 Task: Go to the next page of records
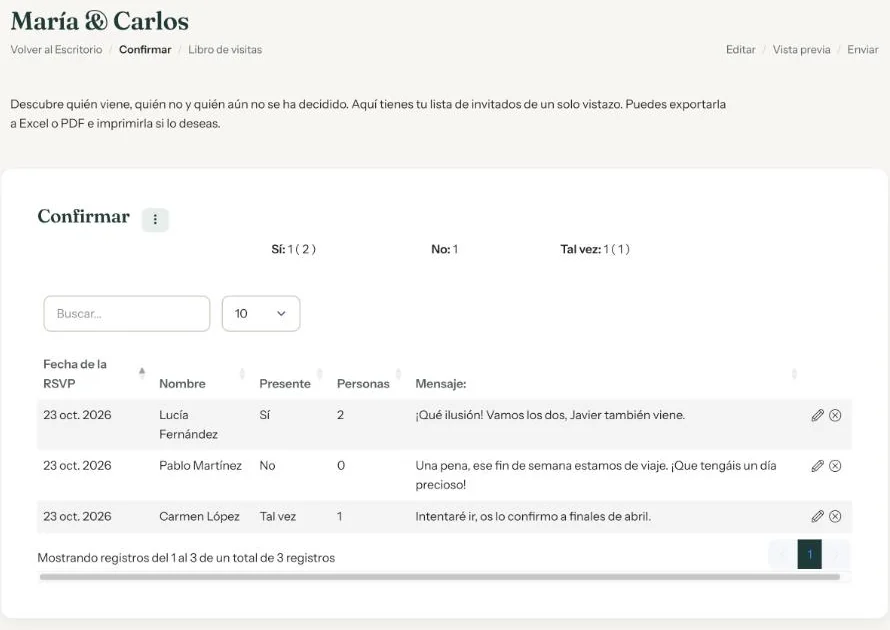pos(836,554)
